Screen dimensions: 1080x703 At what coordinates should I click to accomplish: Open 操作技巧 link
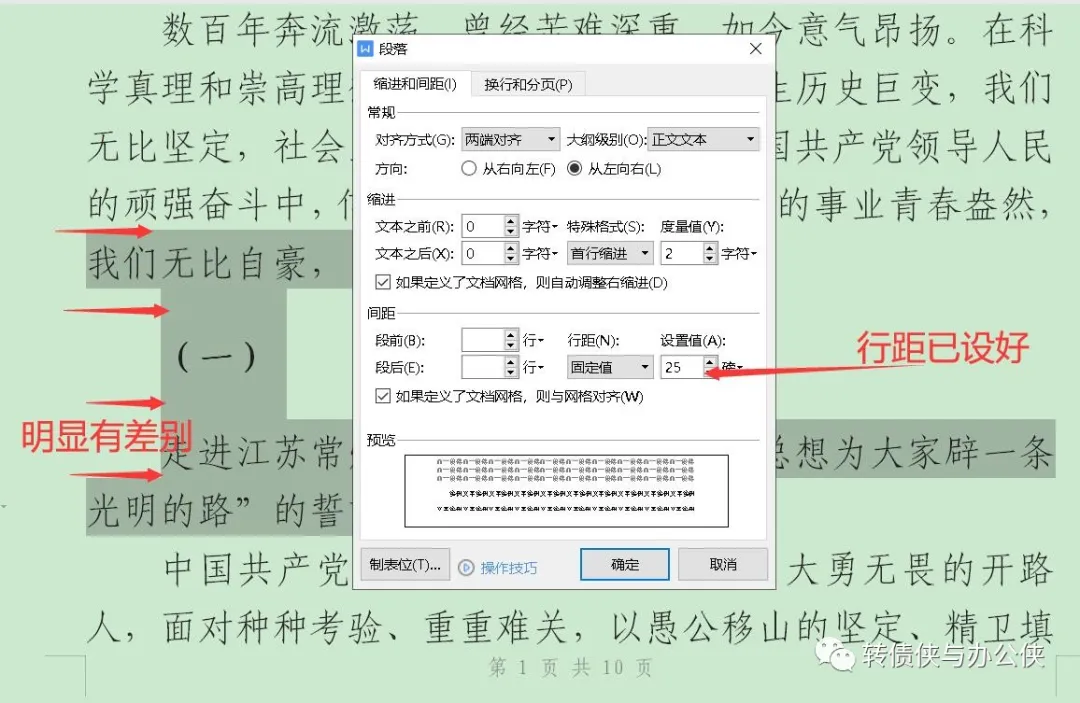pyautogui.click(x=509, y=567)
